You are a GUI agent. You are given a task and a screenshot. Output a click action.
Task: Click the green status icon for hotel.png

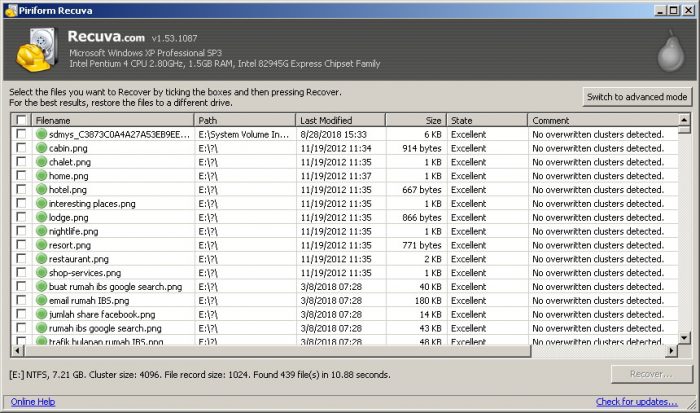point(42,189)
